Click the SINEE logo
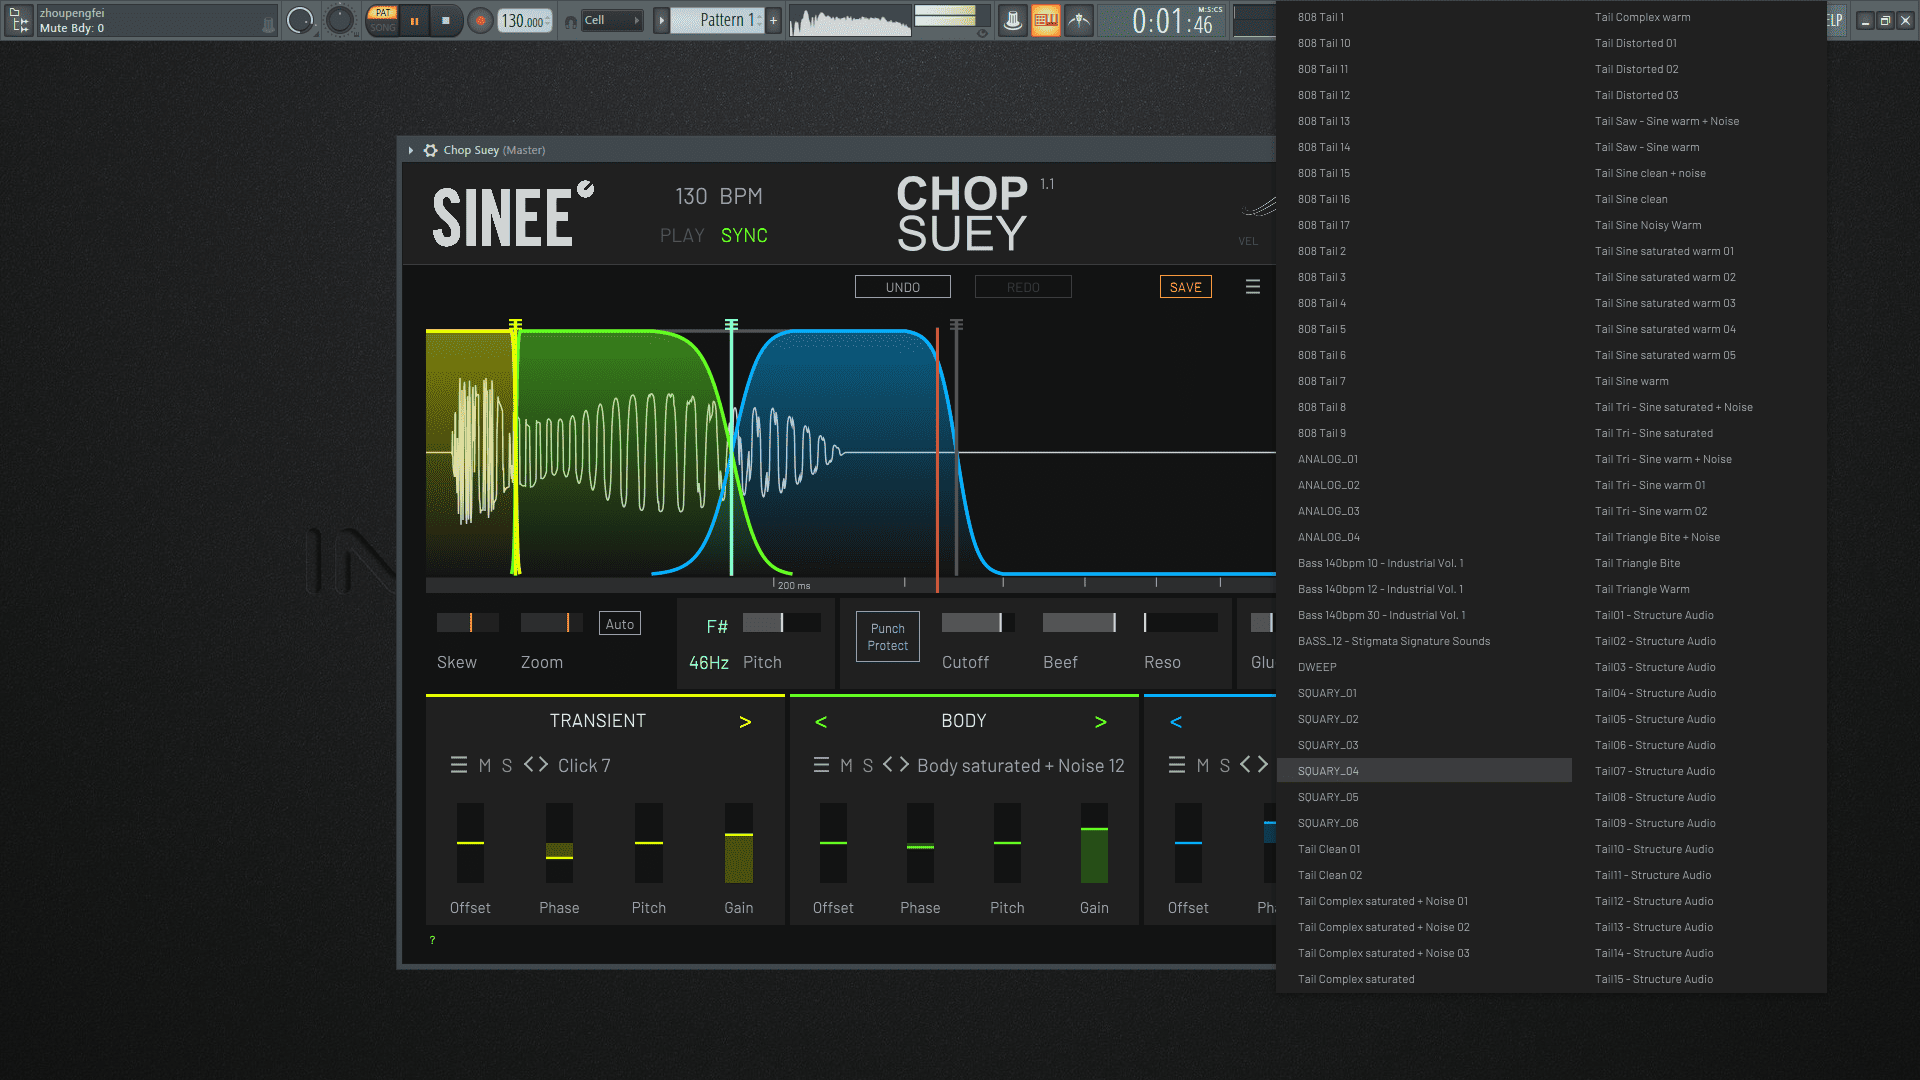This screenshot has width=1920, height=1080. (x=512, y=215)
